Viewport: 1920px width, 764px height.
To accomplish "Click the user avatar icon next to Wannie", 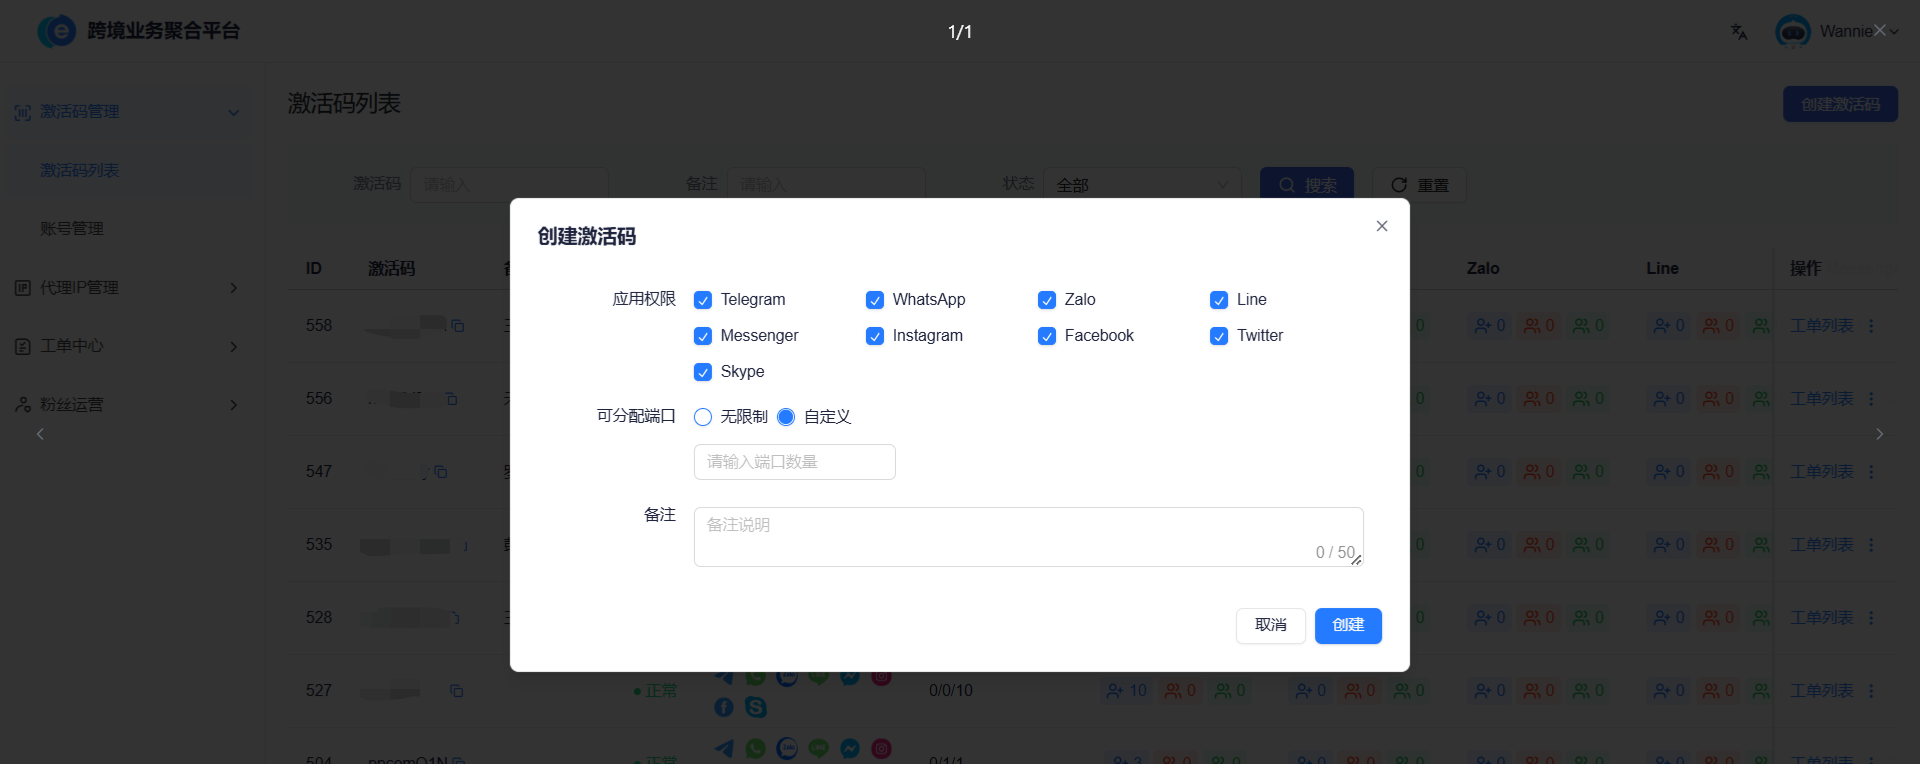I will (1792, 32).
